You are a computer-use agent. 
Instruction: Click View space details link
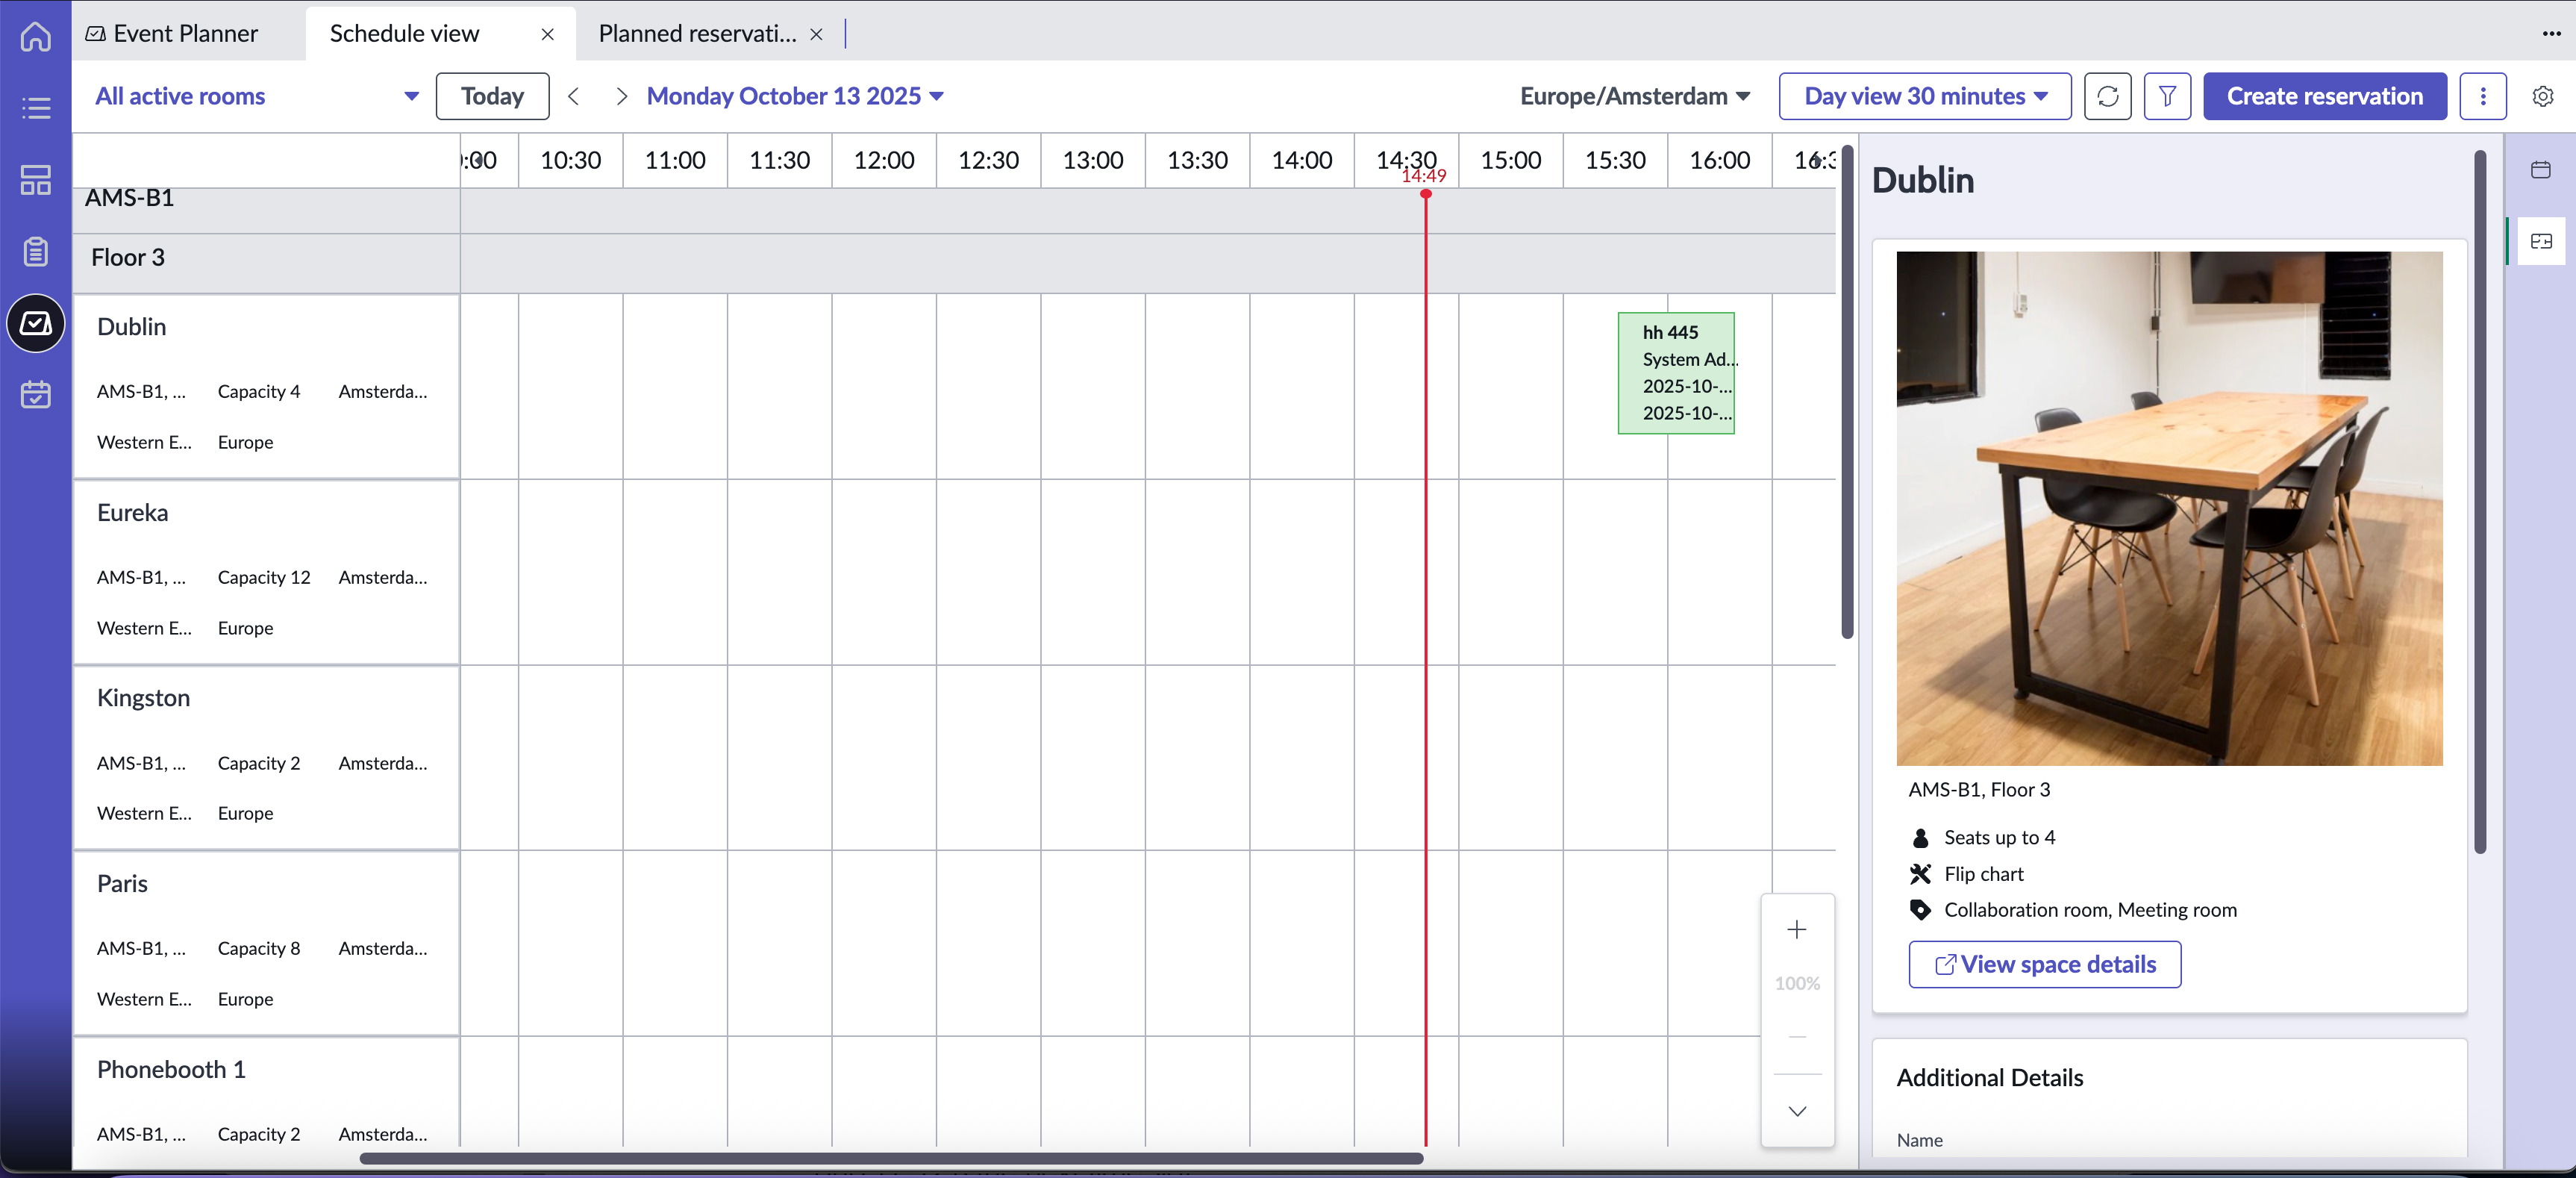[2044, 964]
